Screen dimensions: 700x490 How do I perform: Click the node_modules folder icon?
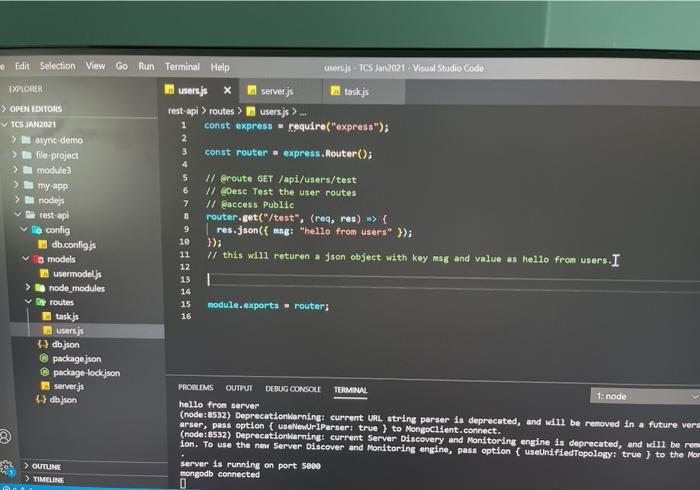40,288
